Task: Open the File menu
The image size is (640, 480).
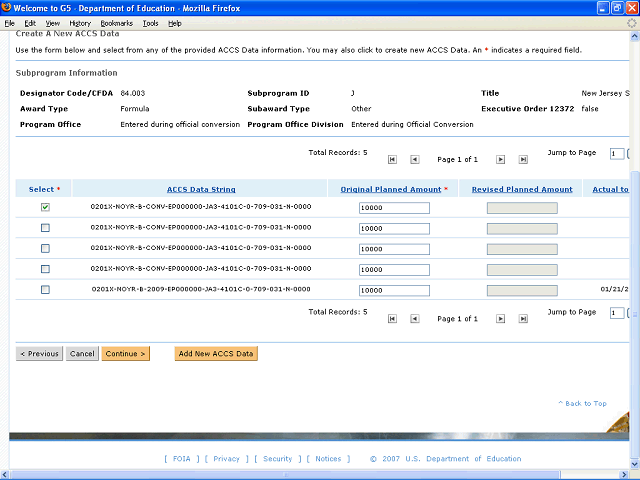Action: (x=10, y=24)
